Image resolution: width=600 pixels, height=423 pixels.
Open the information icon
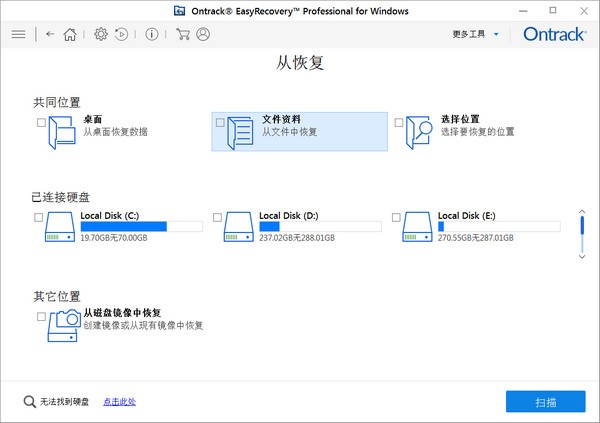point(151,34)
